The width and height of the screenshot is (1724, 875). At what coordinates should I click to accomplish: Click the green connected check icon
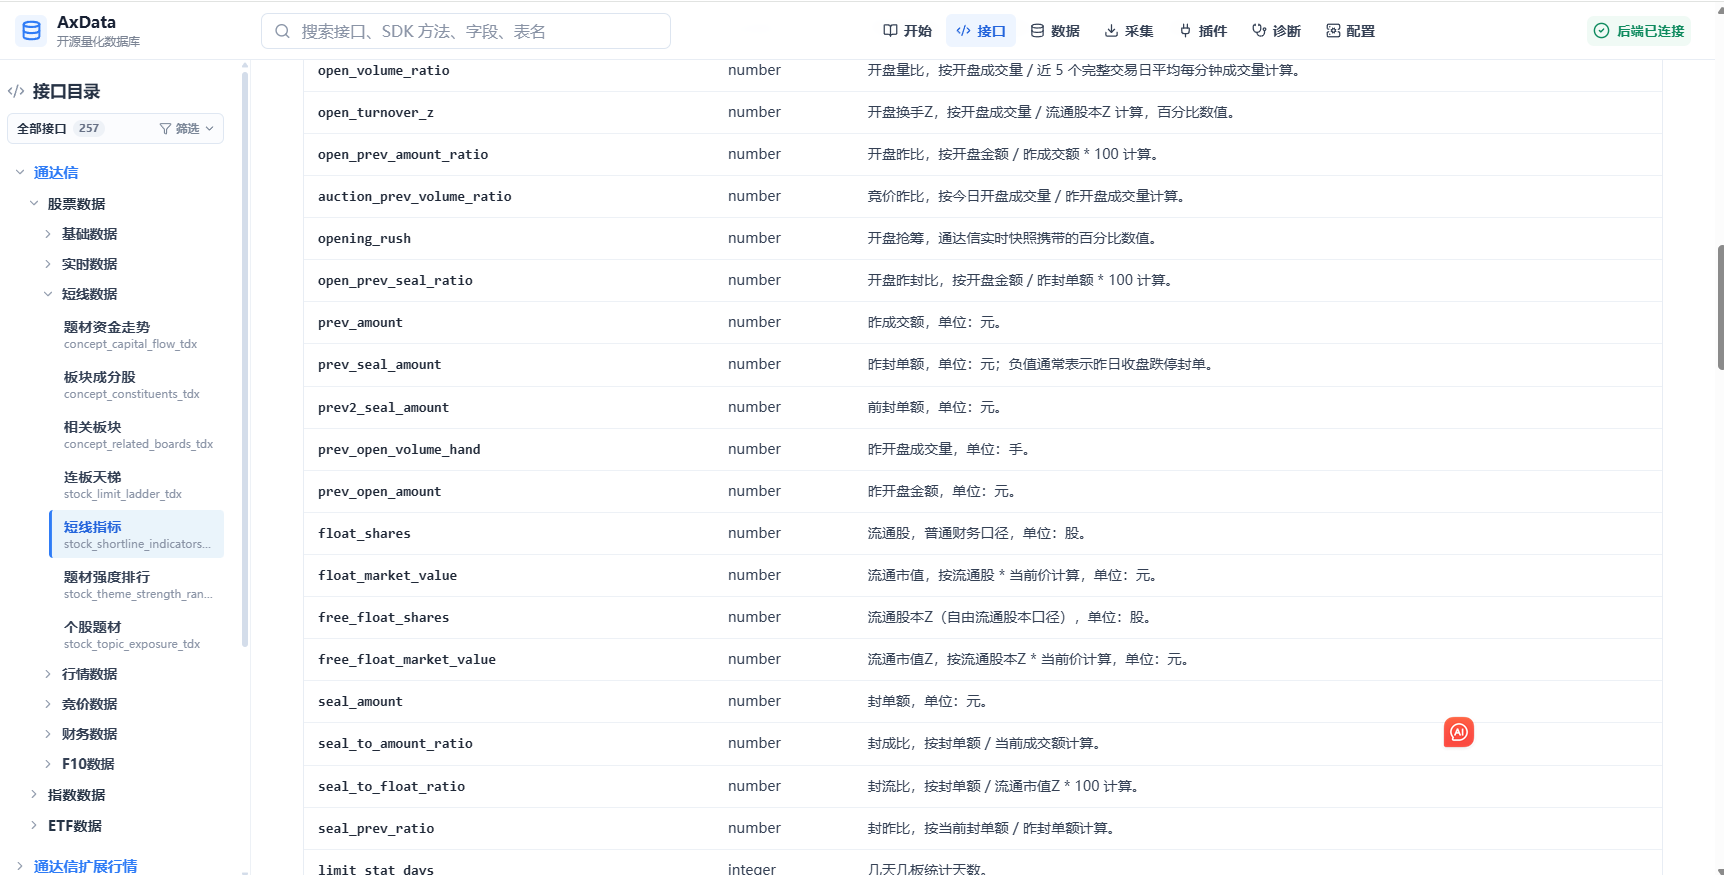click(1601, 31)
